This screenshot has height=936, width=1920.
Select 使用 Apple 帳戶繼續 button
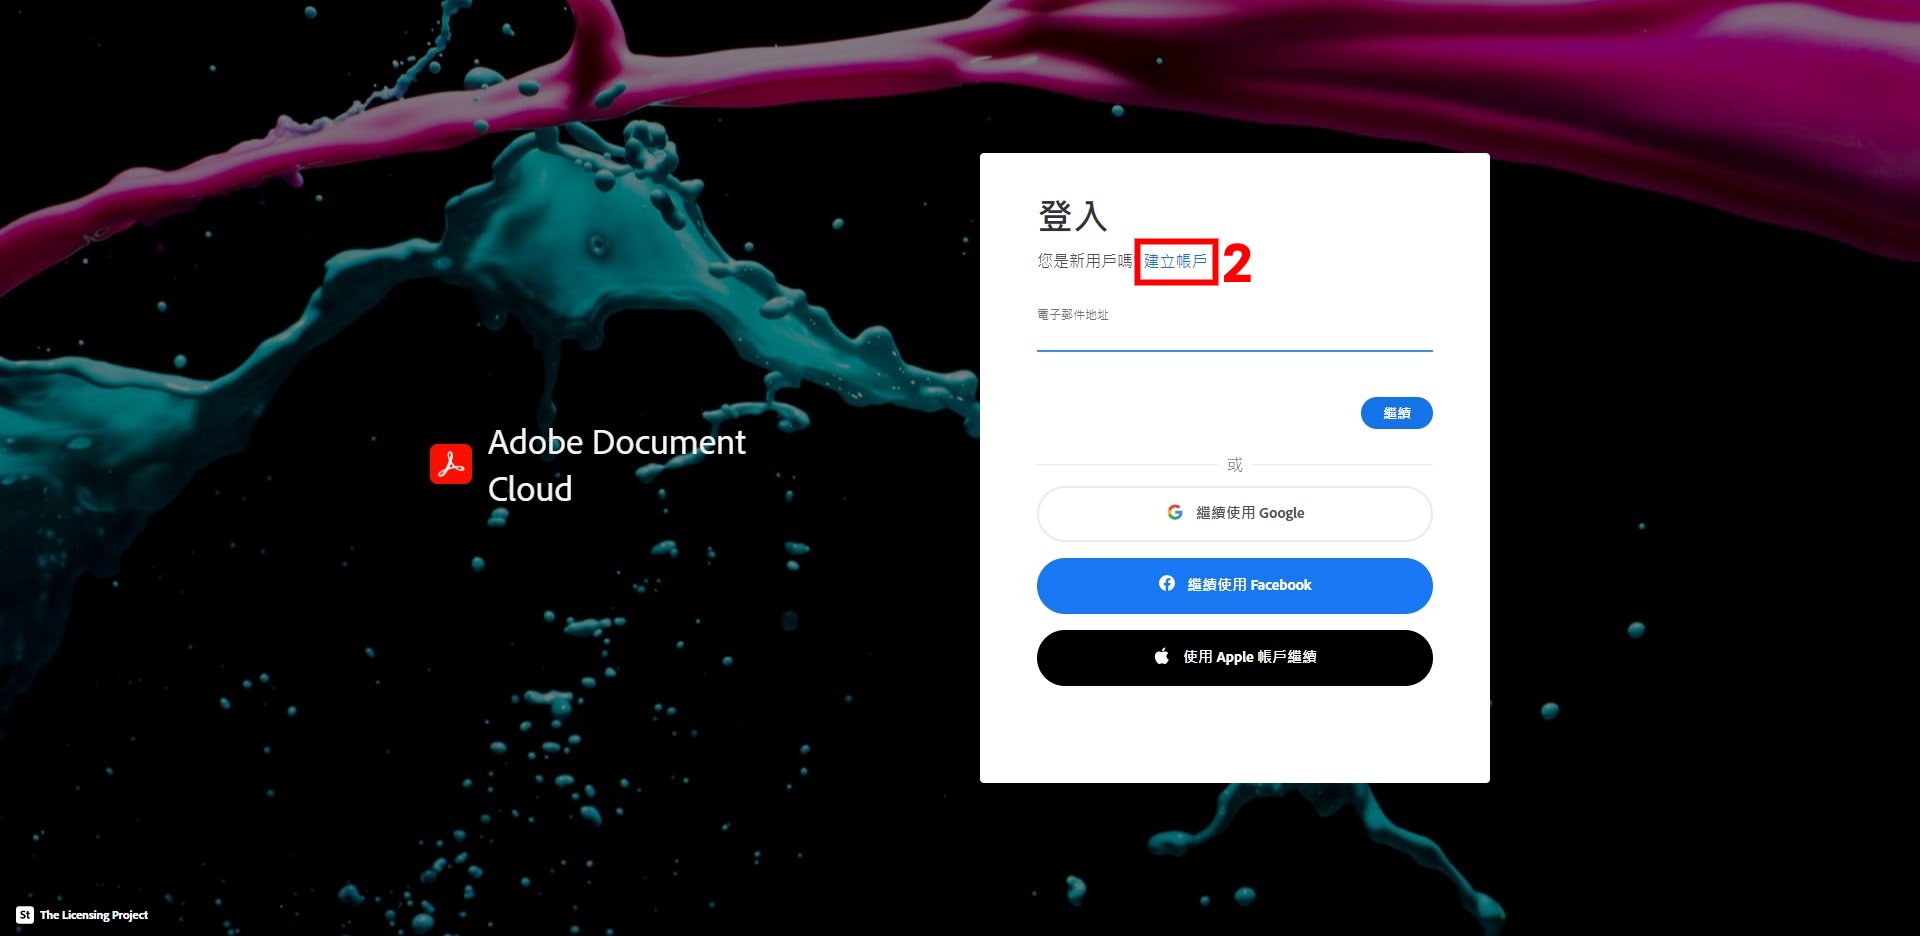click(1235, 658)
